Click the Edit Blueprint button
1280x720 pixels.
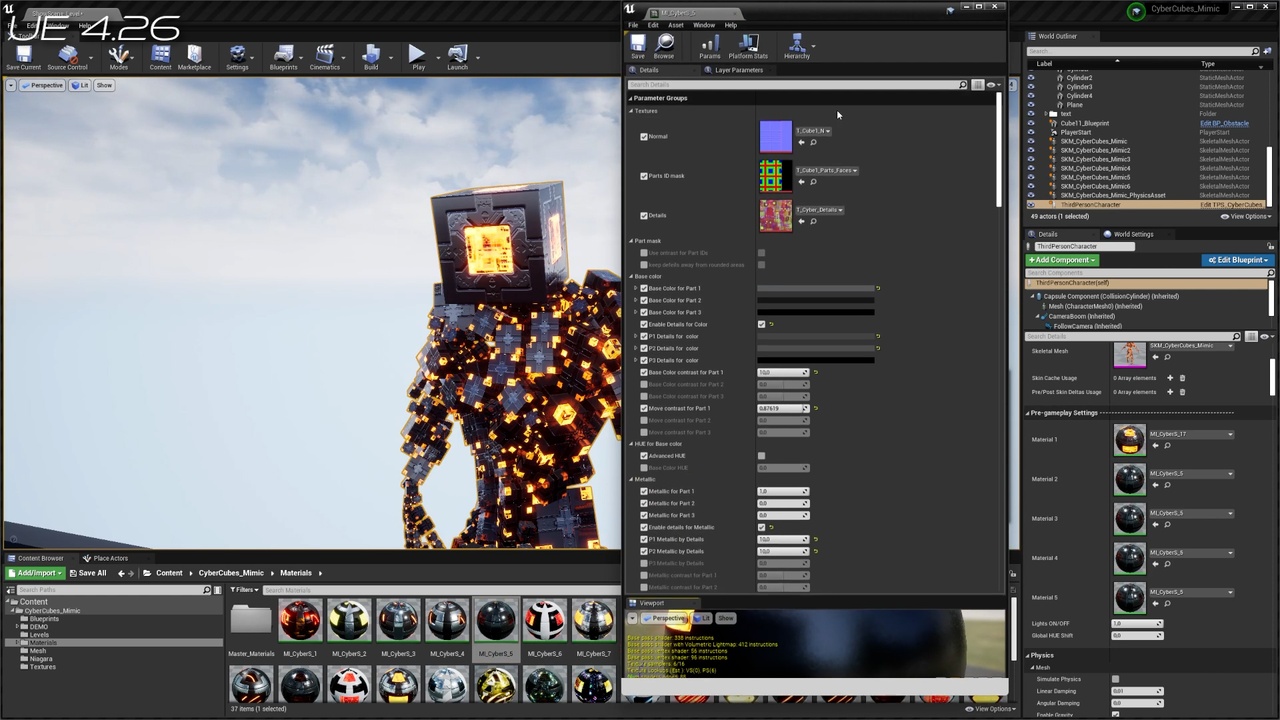point(1237,260)
